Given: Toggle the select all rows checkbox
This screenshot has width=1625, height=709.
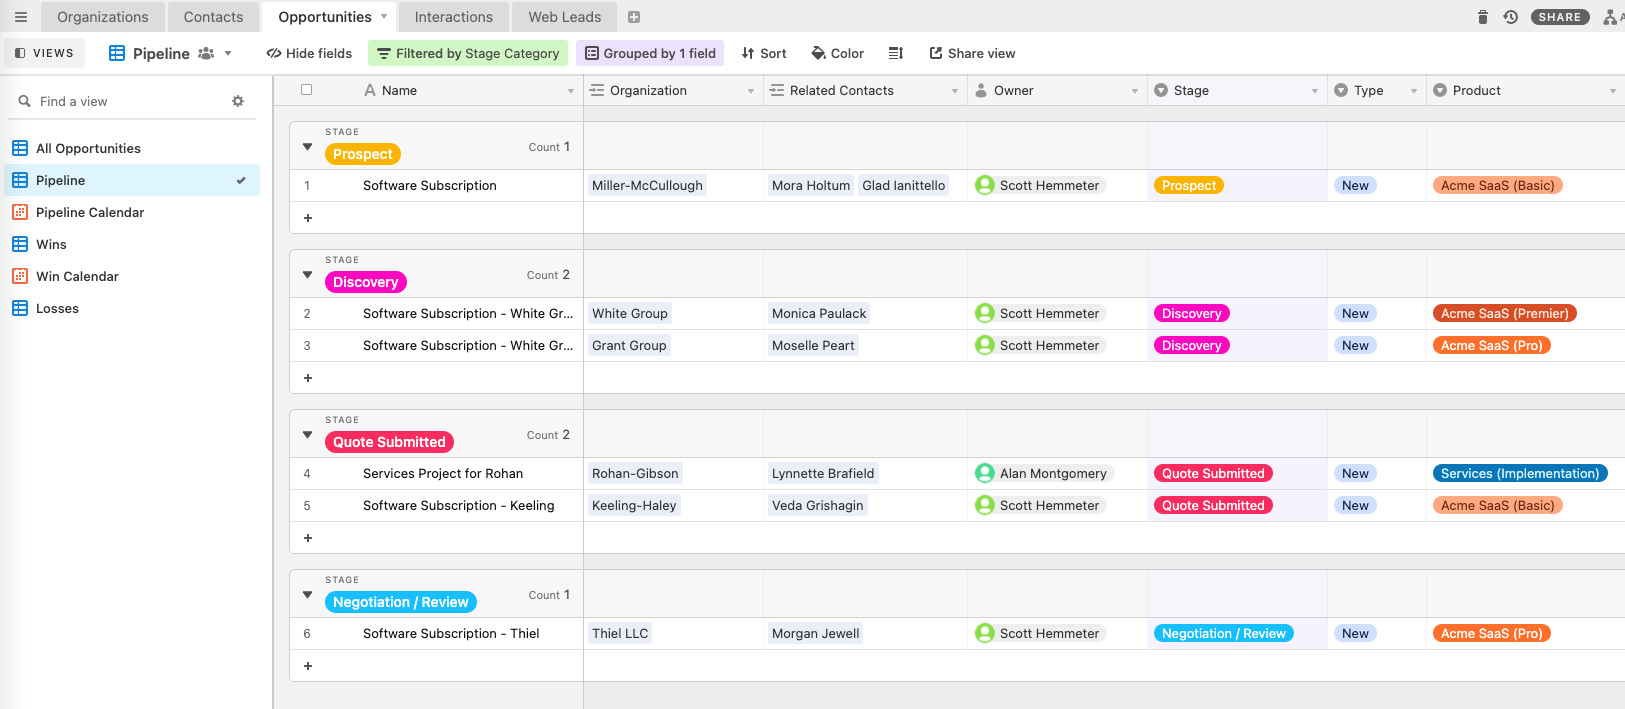Looking at the screenshot, I should [x=307, y=90].
